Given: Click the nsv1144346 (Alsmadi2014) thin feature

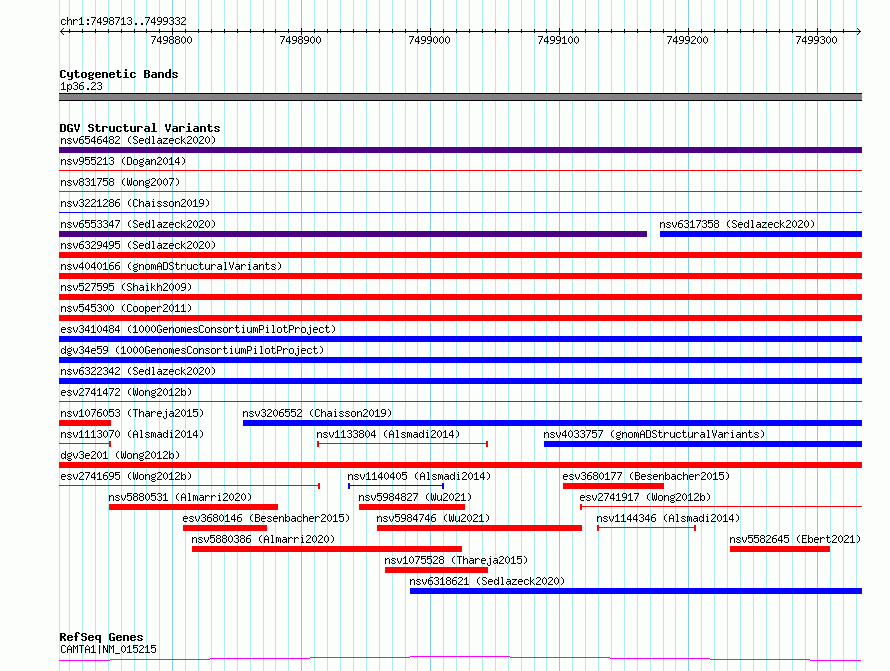Looking at the screenshot, I should [x=646, y=527].
